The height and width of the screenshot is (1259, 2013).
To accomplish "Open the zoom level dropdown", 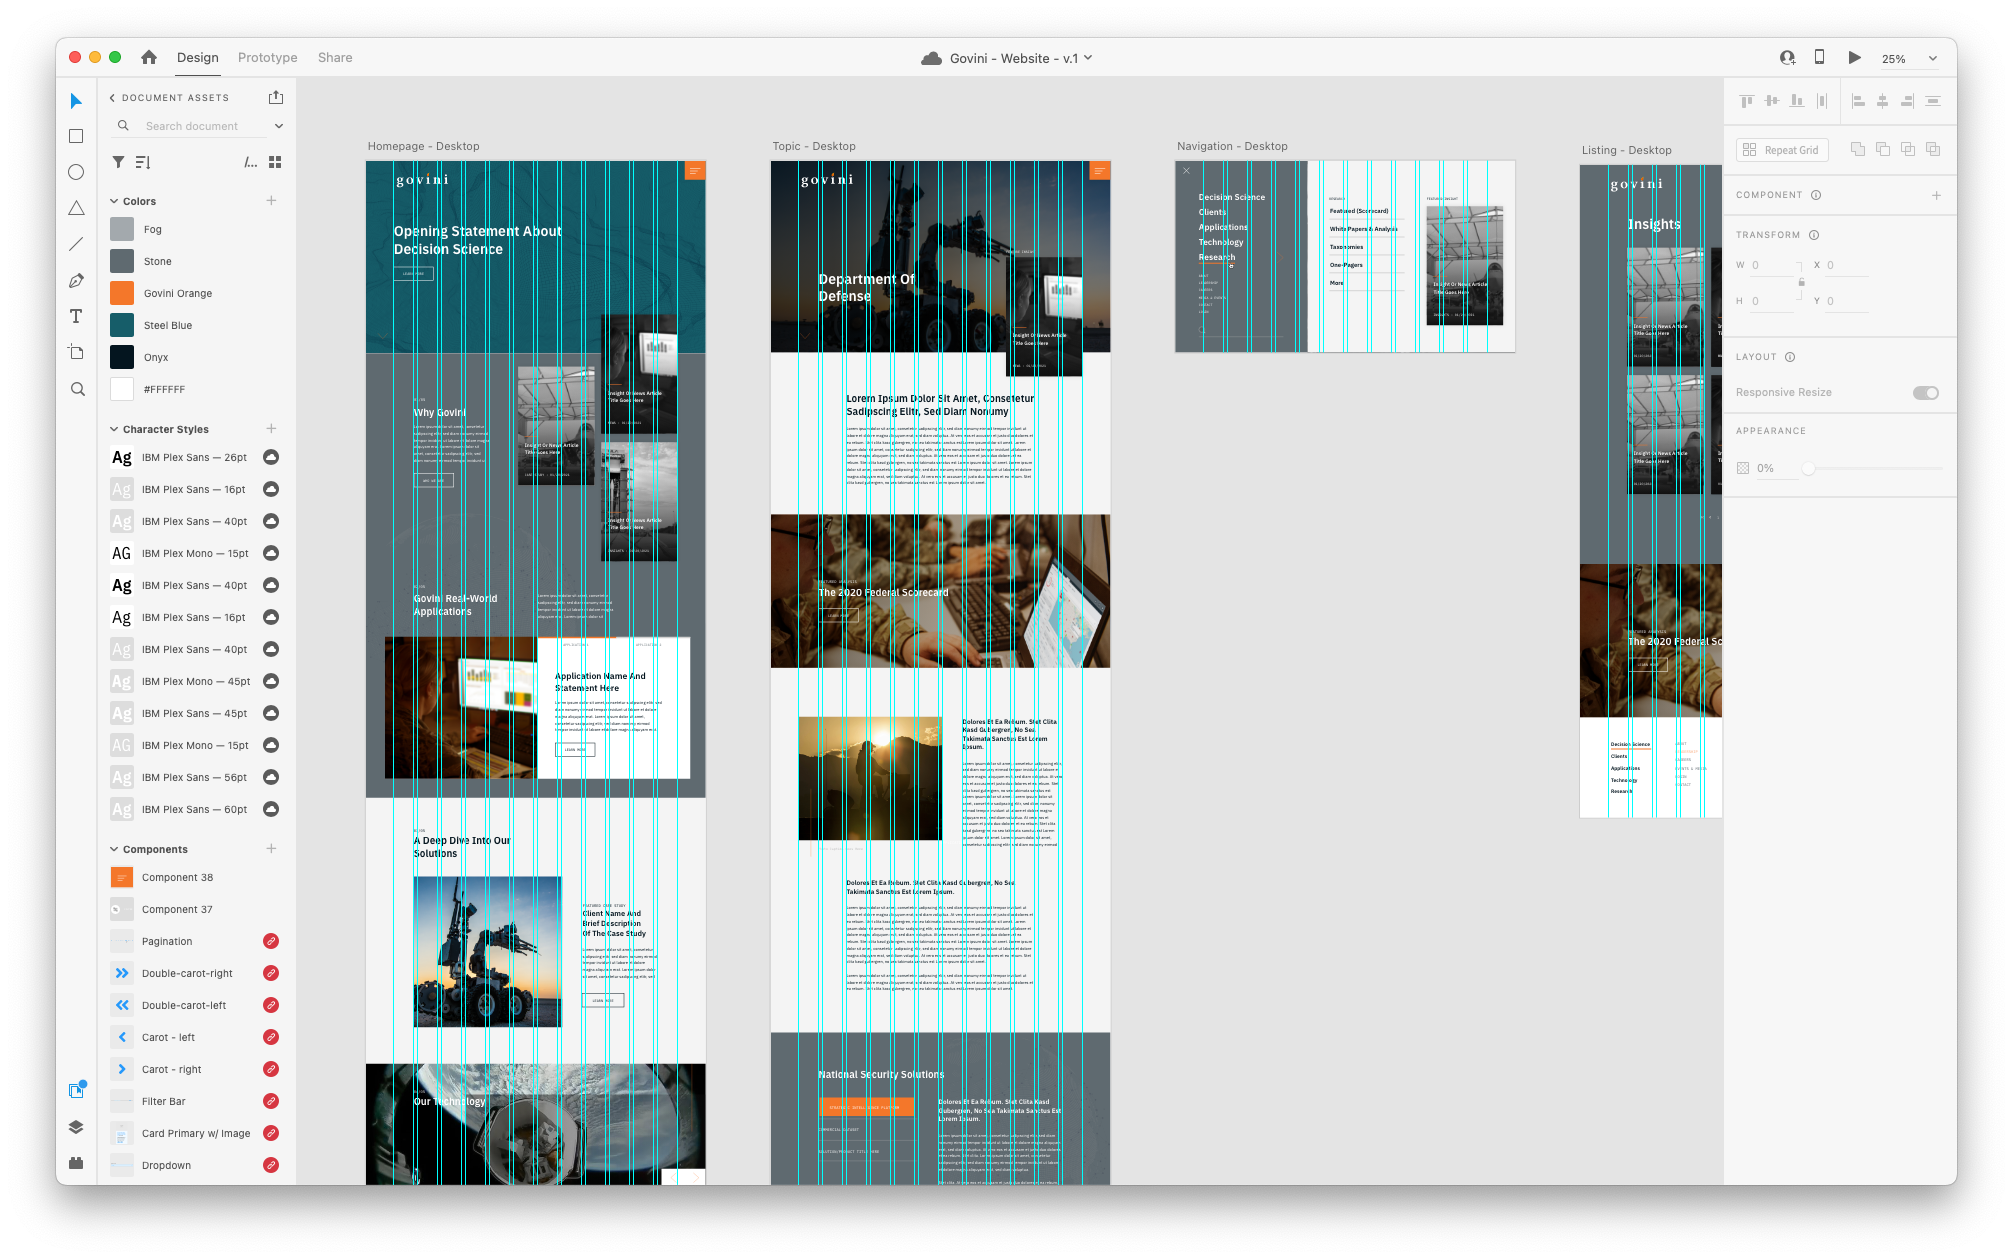I will (x=1932, y=59).
